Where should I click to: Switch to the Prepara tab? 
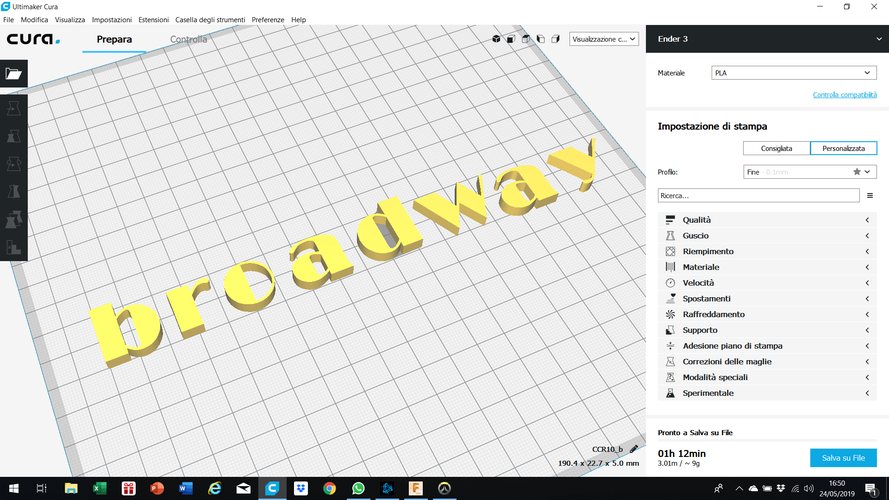(x=114, y=39)
